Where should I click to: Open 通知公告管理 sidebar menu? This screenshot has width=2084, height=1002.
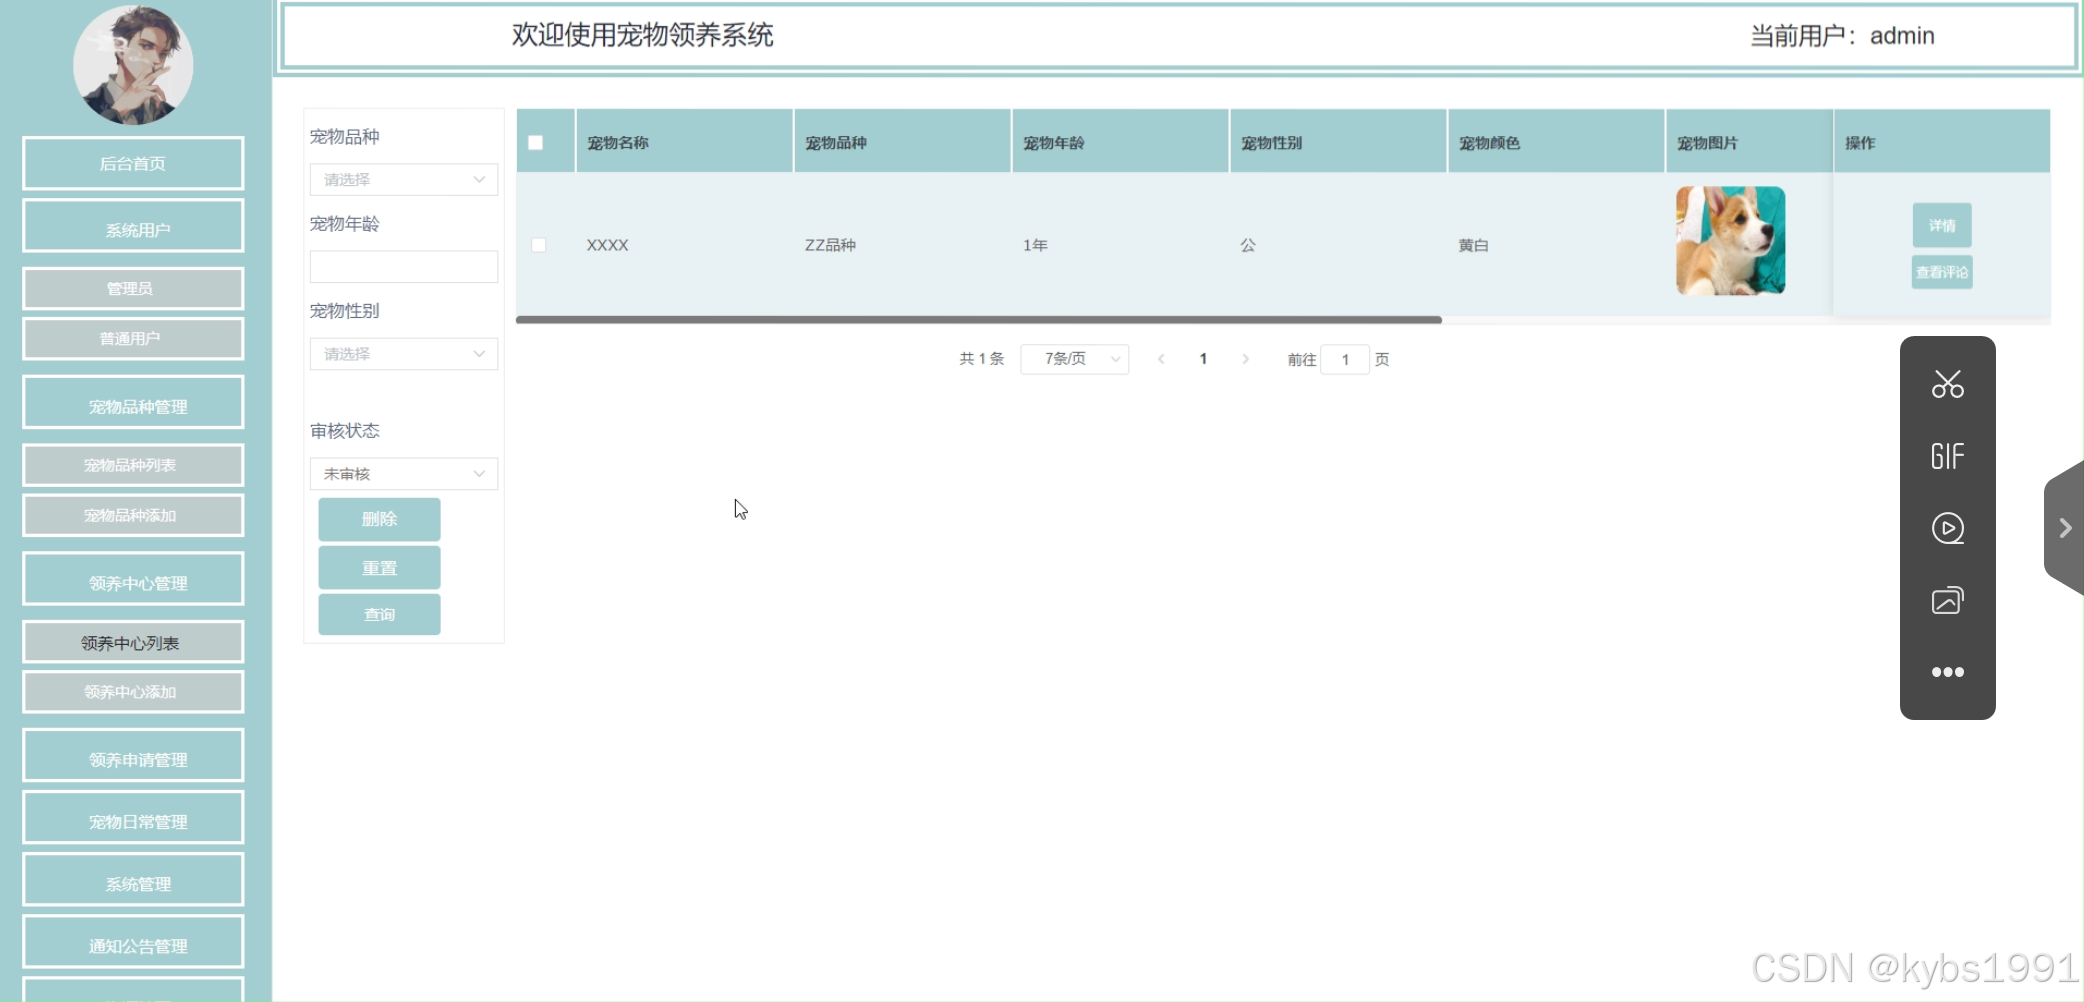[133, 942]
